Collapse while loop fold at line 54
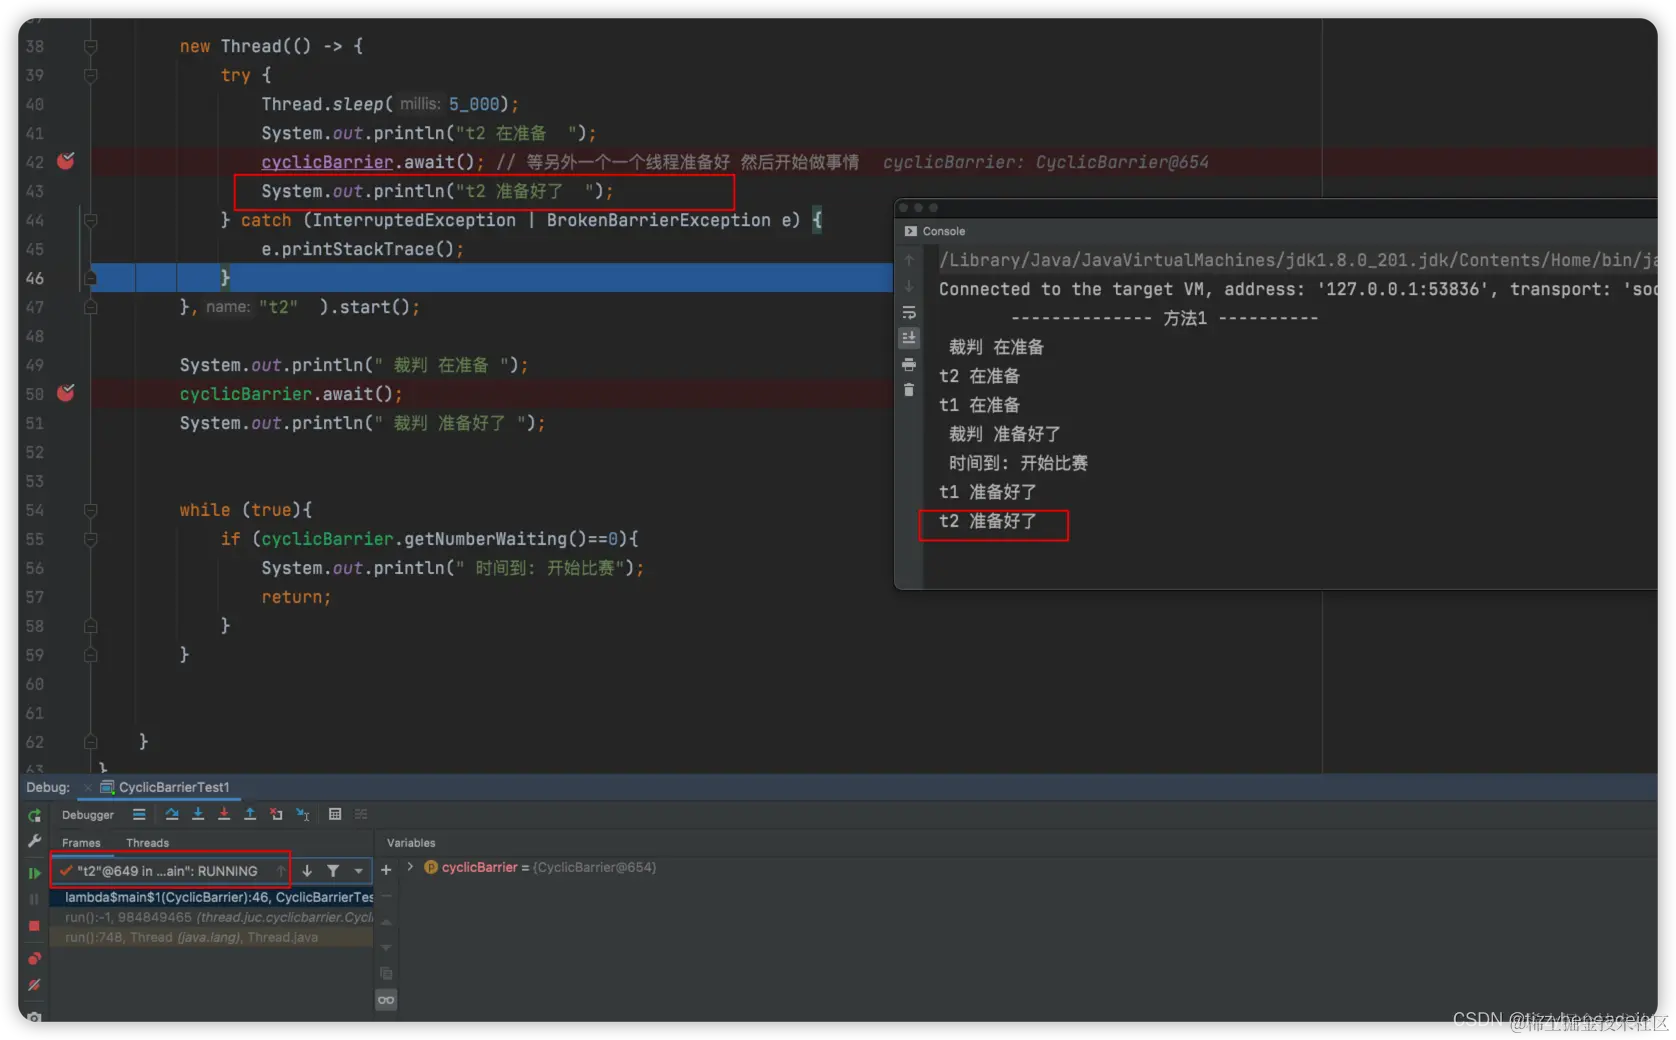 pyautogui.click(x=91, y=510)
